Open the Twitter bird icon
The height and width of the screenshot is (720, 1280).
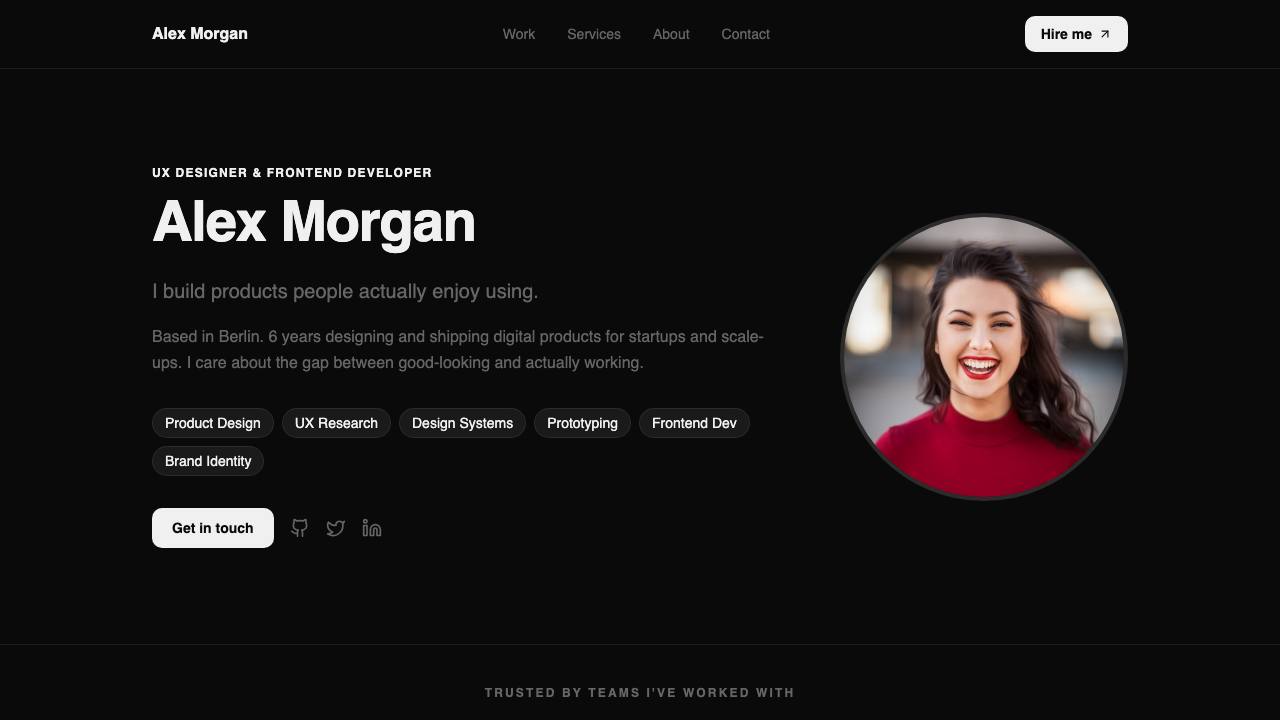click(x=336, y=528)
